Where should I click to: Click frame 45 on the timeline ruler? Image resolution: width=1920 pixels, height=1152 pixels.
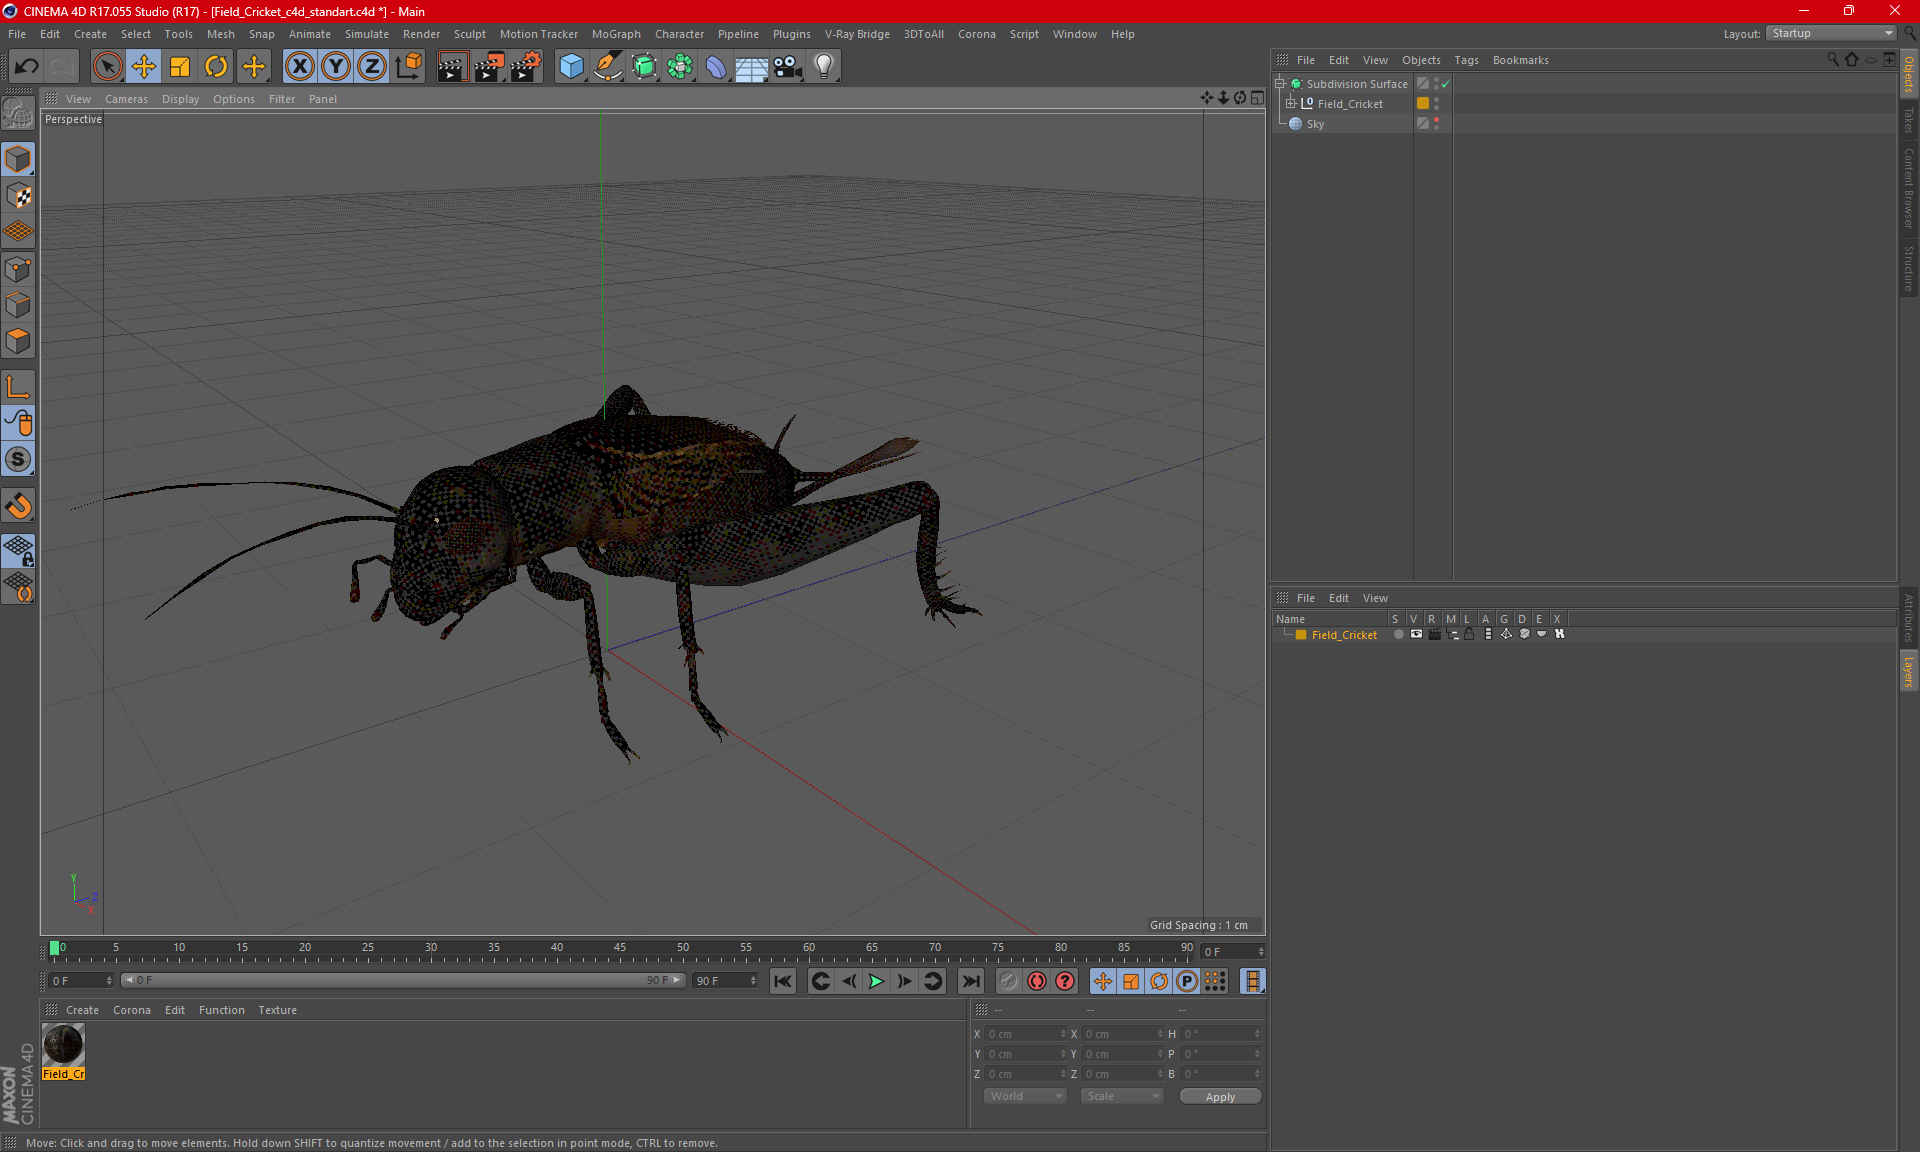(620, 948)
